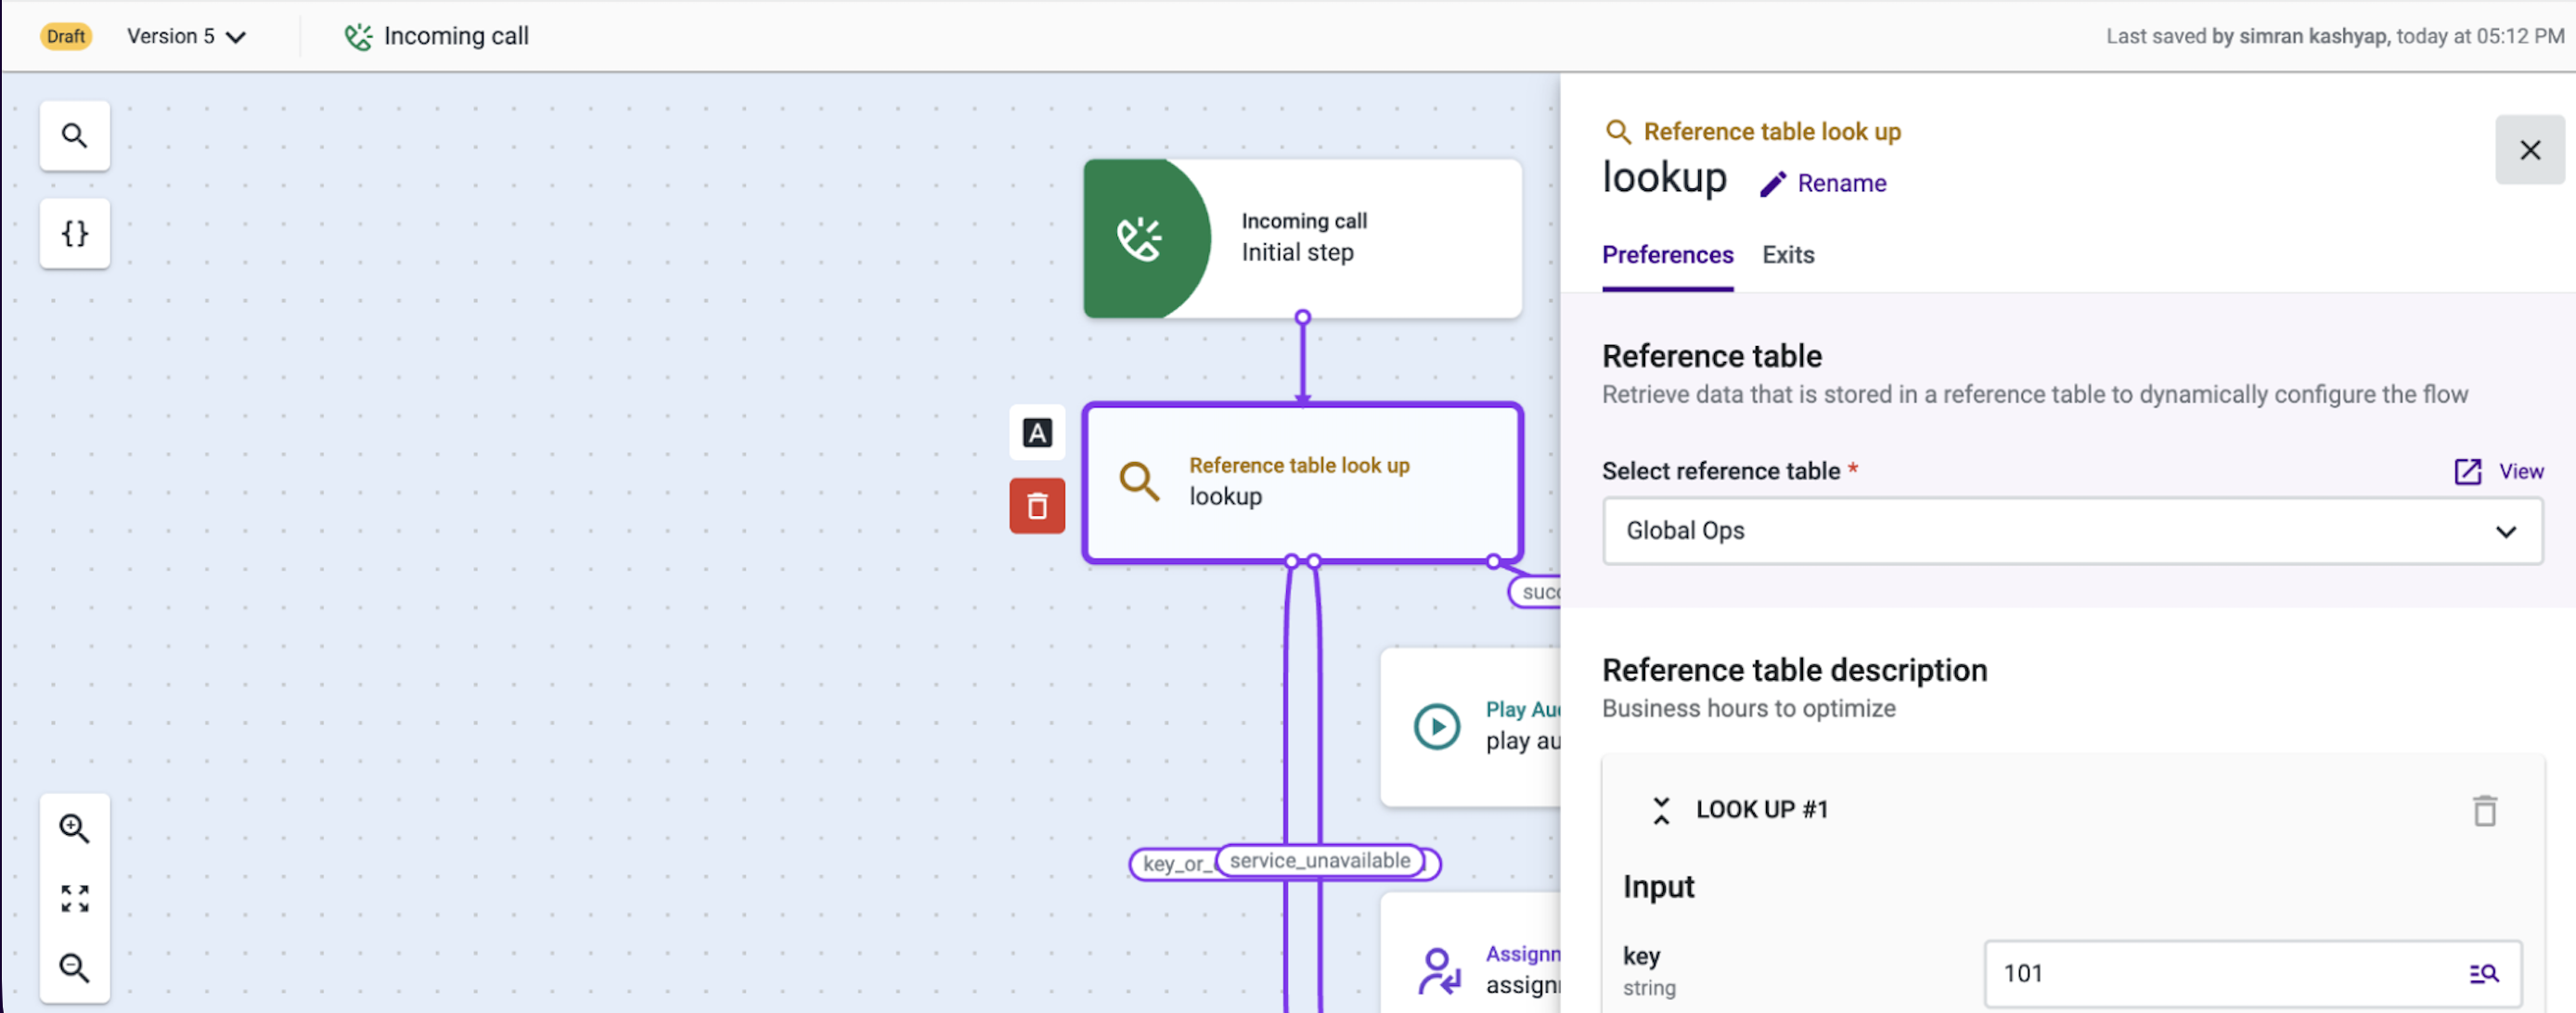Viewport: 2576px width, 1013px height.
Task: Select the Reference table look up node
Action: pos(1303,482)
